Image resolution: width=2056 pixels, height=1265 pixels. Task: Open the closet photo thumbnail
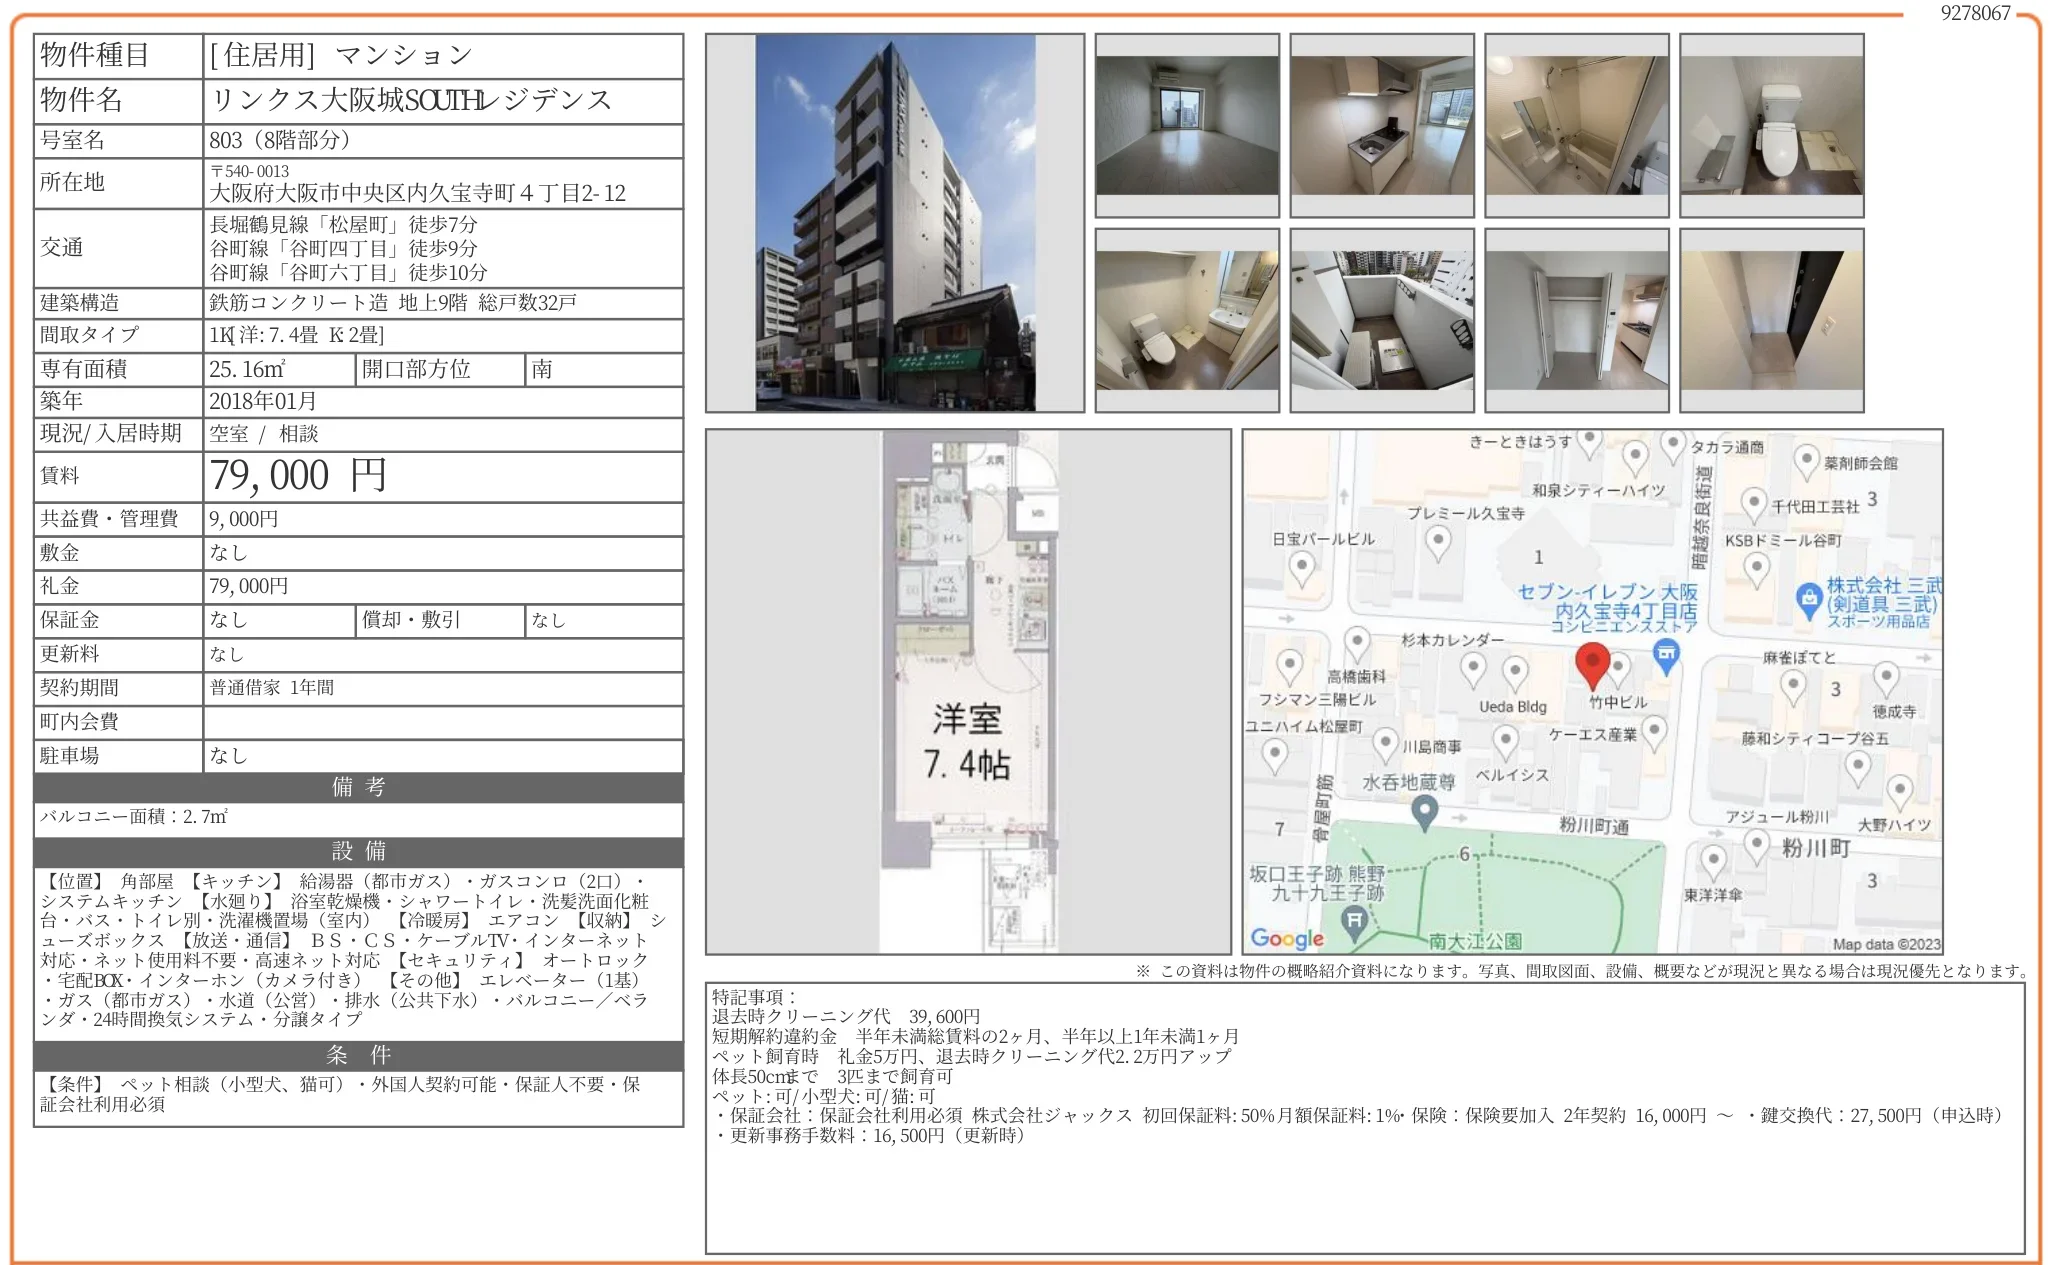tap(1577, 320)
